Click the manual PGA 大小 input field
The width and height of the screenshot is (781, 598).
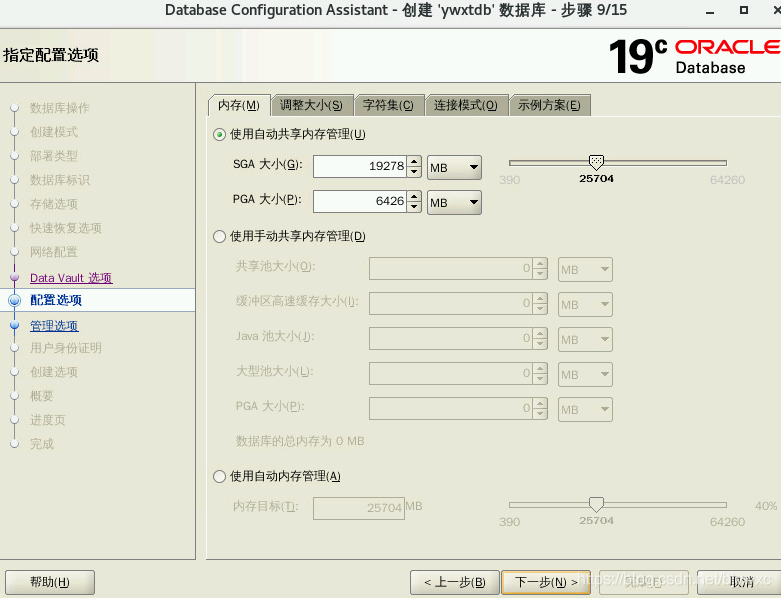(451, 408)
